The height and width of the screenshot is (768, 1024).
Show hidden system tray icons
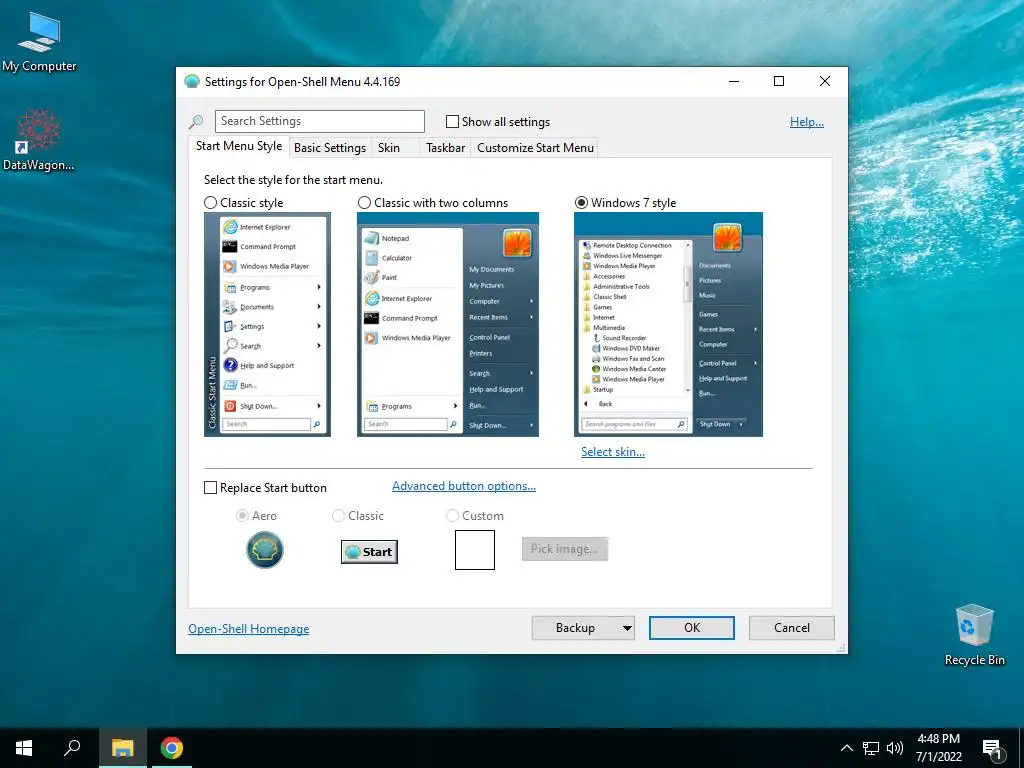point(846,748)
